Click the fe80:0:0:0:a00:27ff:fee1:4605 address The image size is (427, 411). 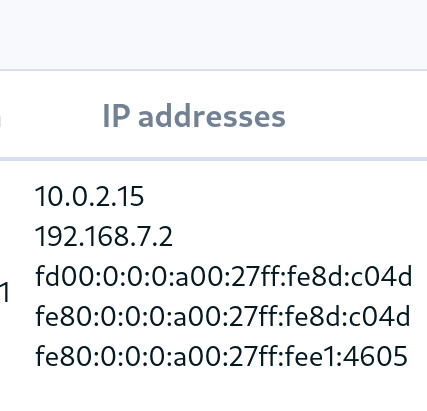pyautogui.click(x=221, y=356)
